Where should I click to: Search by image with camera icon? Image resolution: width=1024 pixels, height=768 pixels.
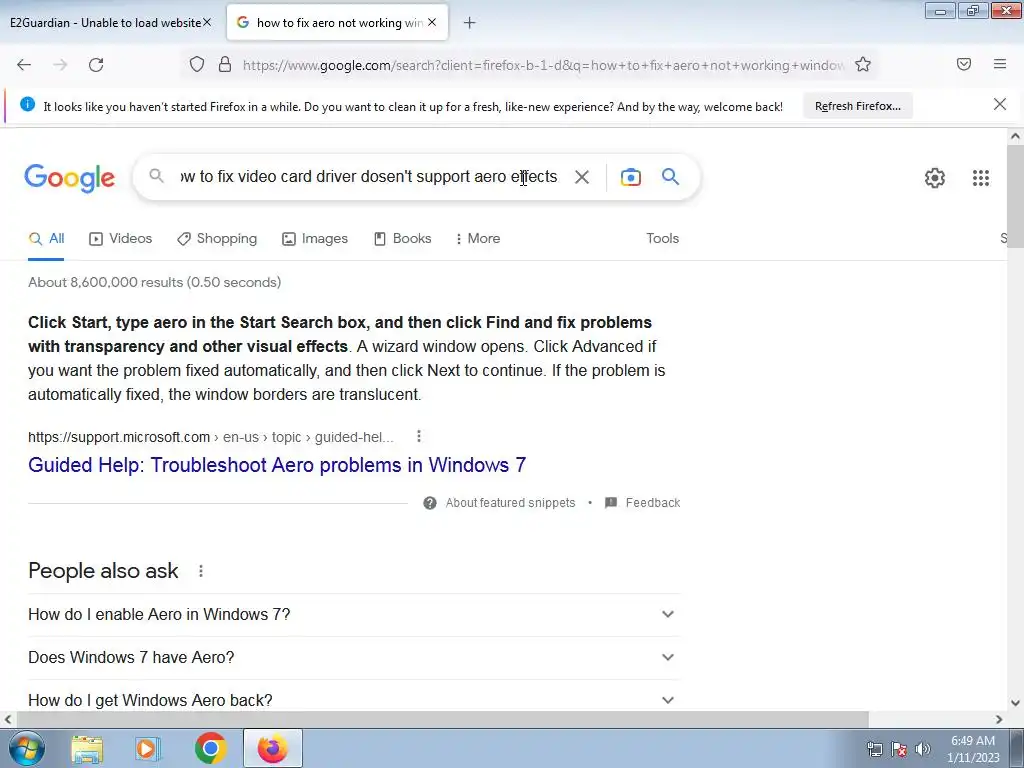point(631,177)
